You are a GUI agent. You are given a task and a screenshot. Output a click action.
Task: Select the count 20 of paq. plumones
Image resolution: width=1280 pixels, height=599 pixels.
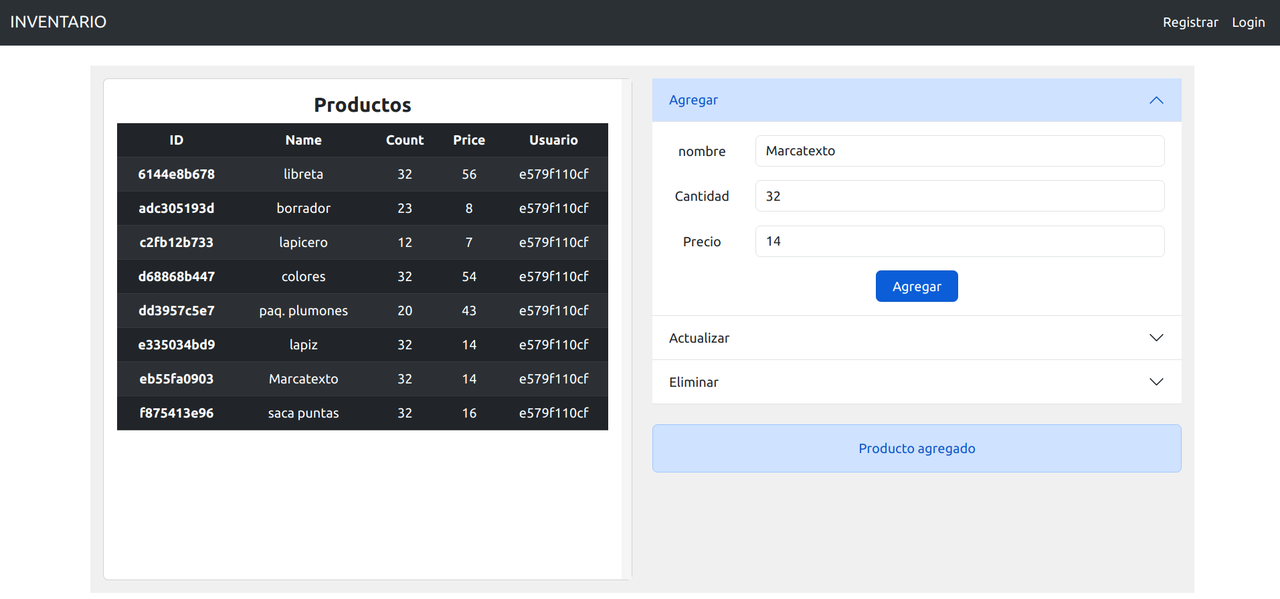point(405,310)
